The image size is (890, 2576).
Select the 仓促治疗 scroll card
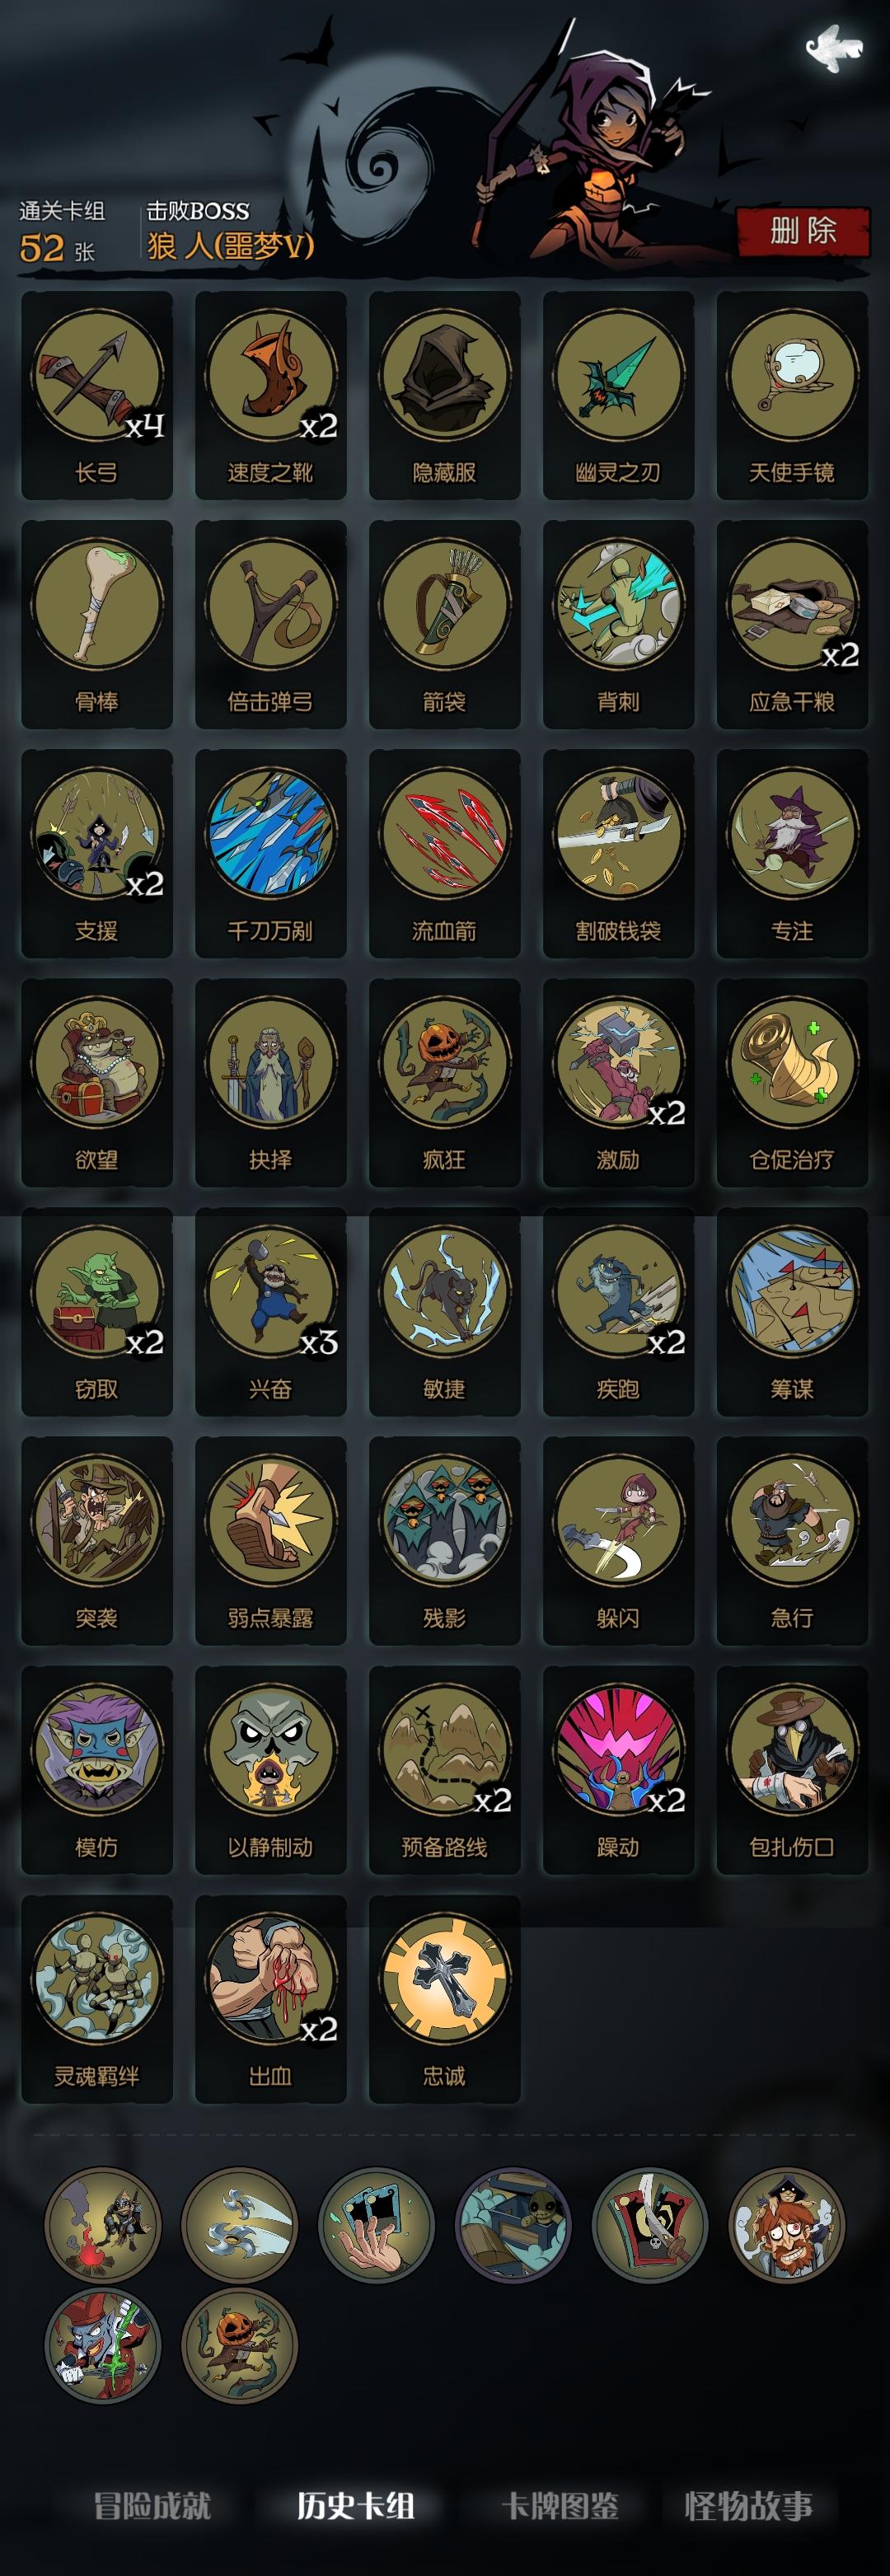[792, 1083]
